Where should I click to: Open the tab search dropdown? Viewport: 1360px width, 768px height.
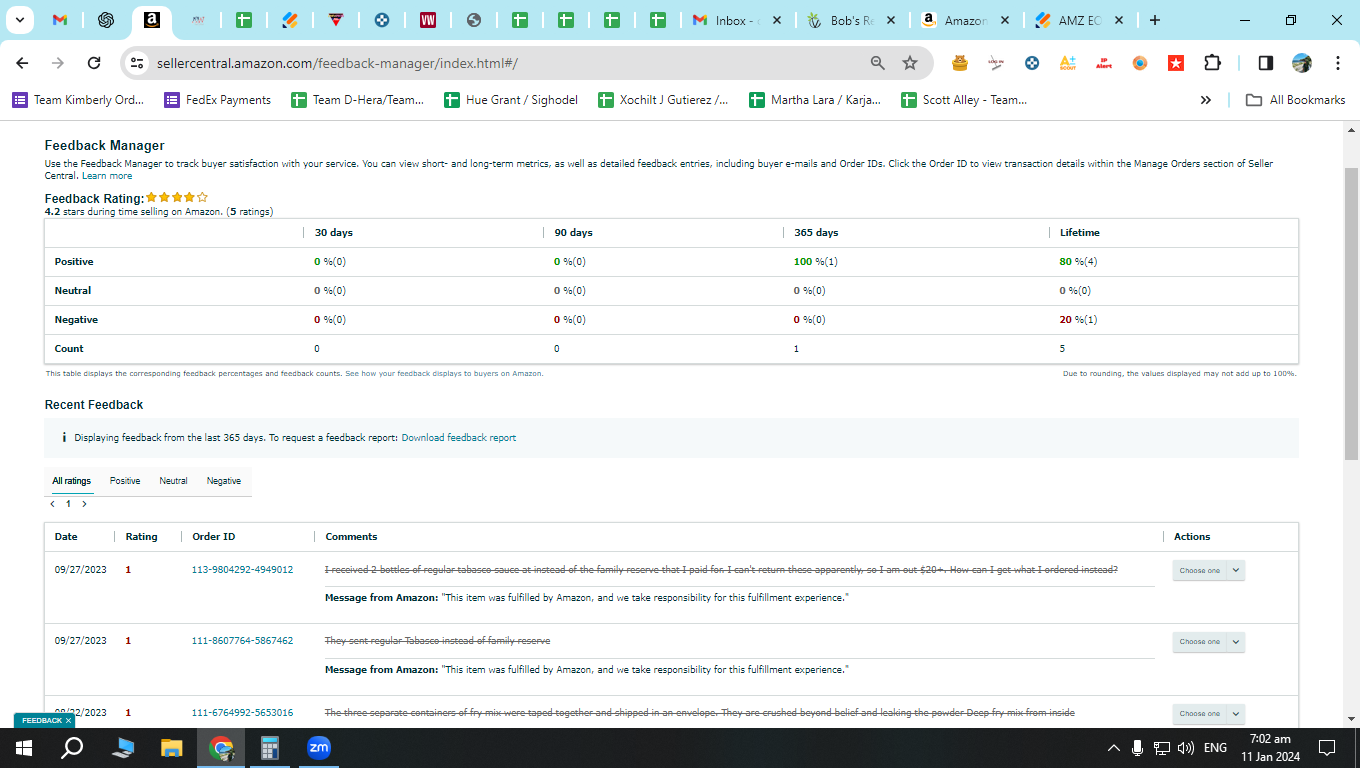[19, 20]
